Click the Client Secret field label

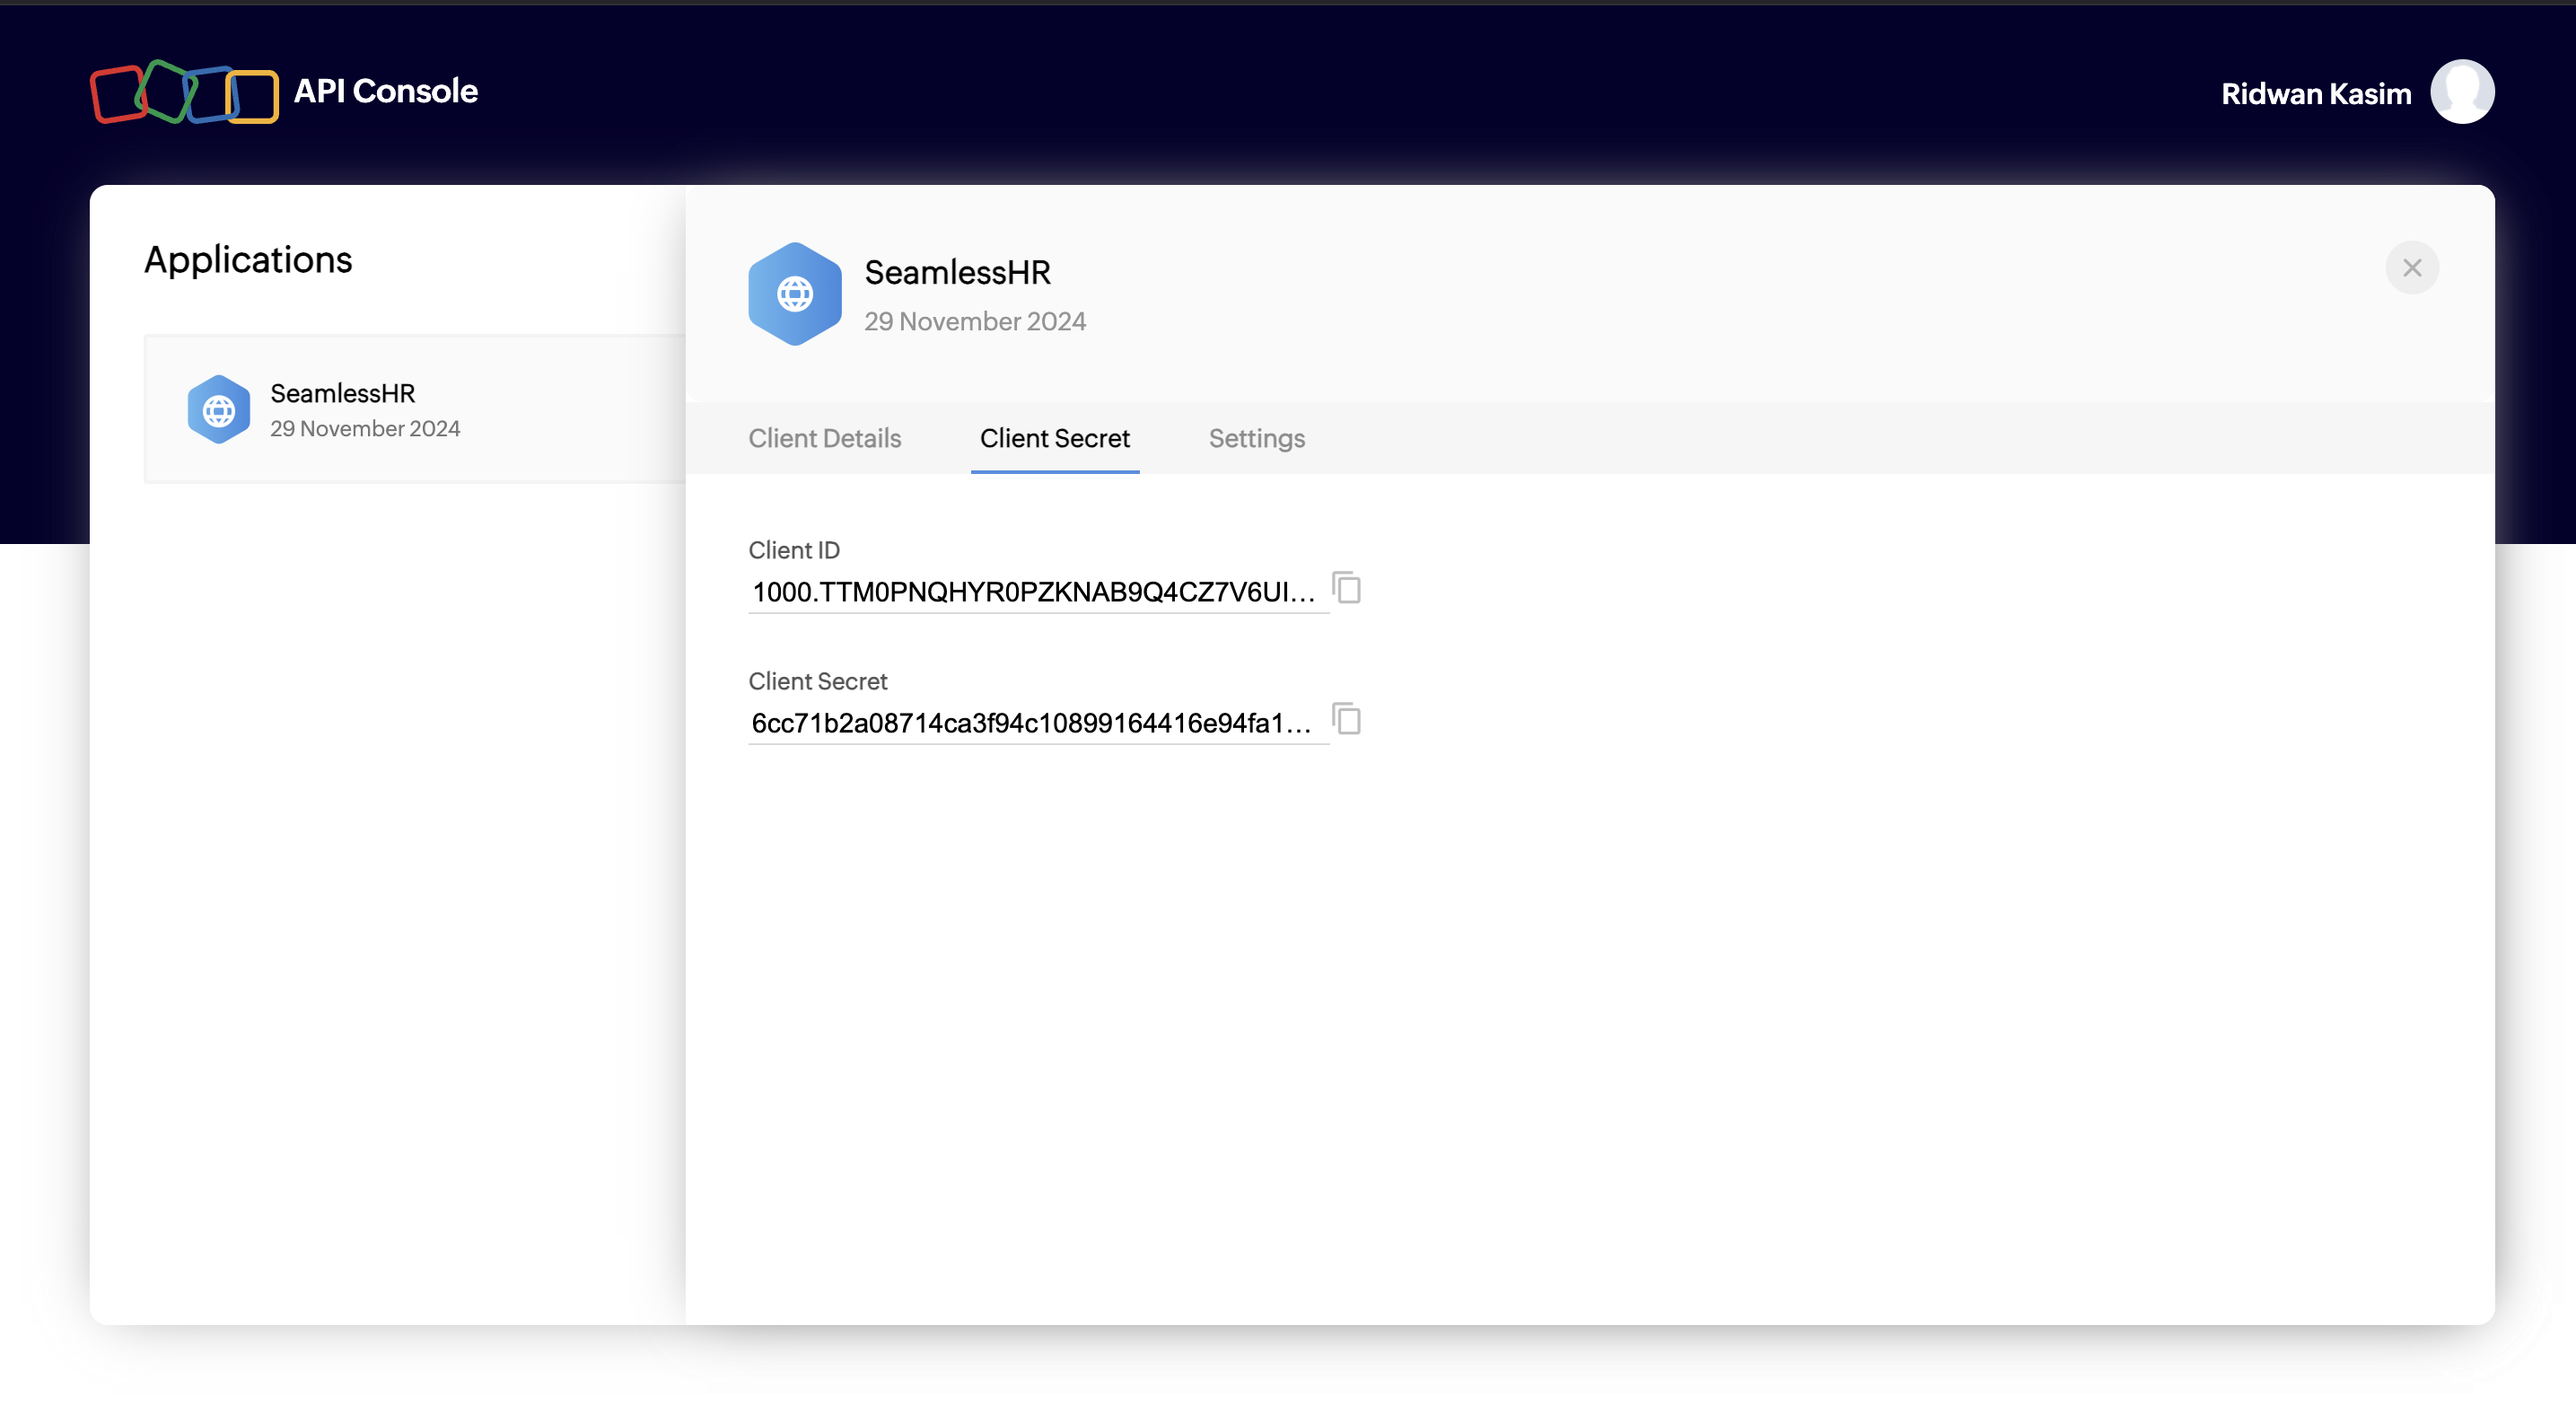pyautogui.click(x=817, y=681)
